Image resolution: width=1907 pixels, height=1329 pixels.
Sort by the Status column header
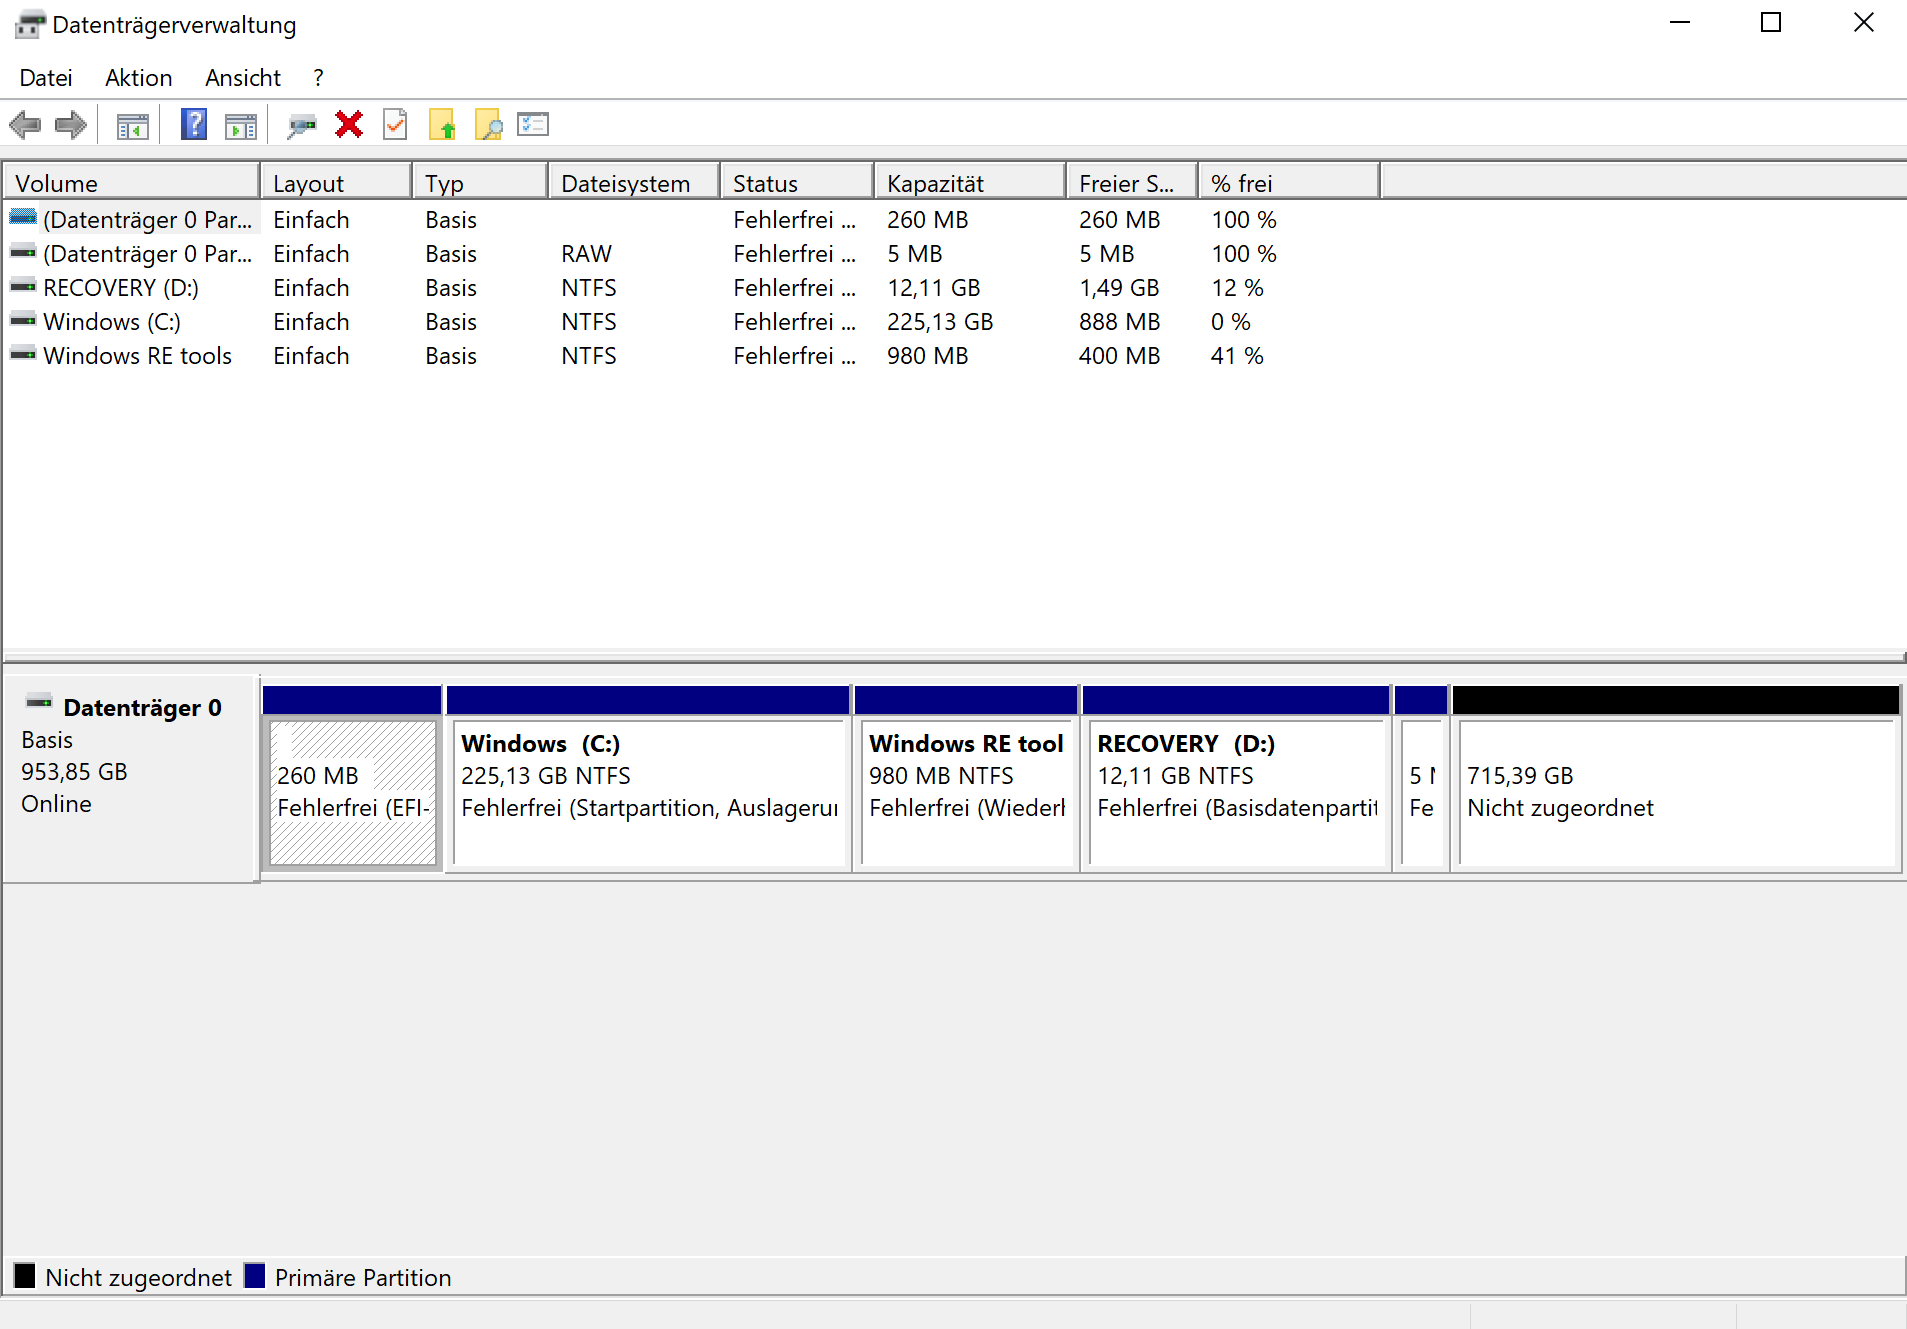click(x=797, y=183)
